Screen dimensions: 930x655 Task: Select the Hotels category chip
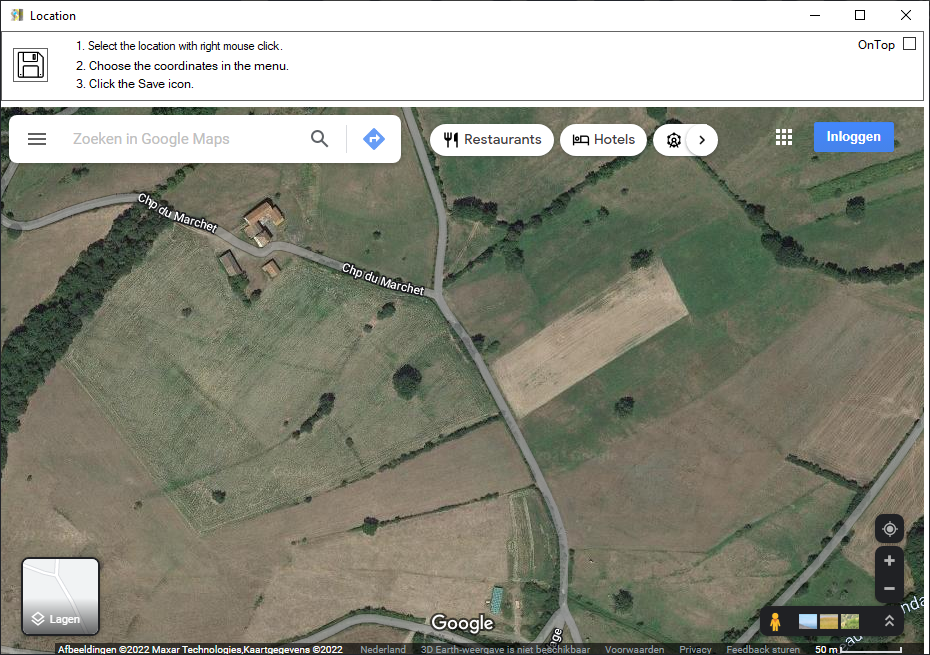[603, 140]
